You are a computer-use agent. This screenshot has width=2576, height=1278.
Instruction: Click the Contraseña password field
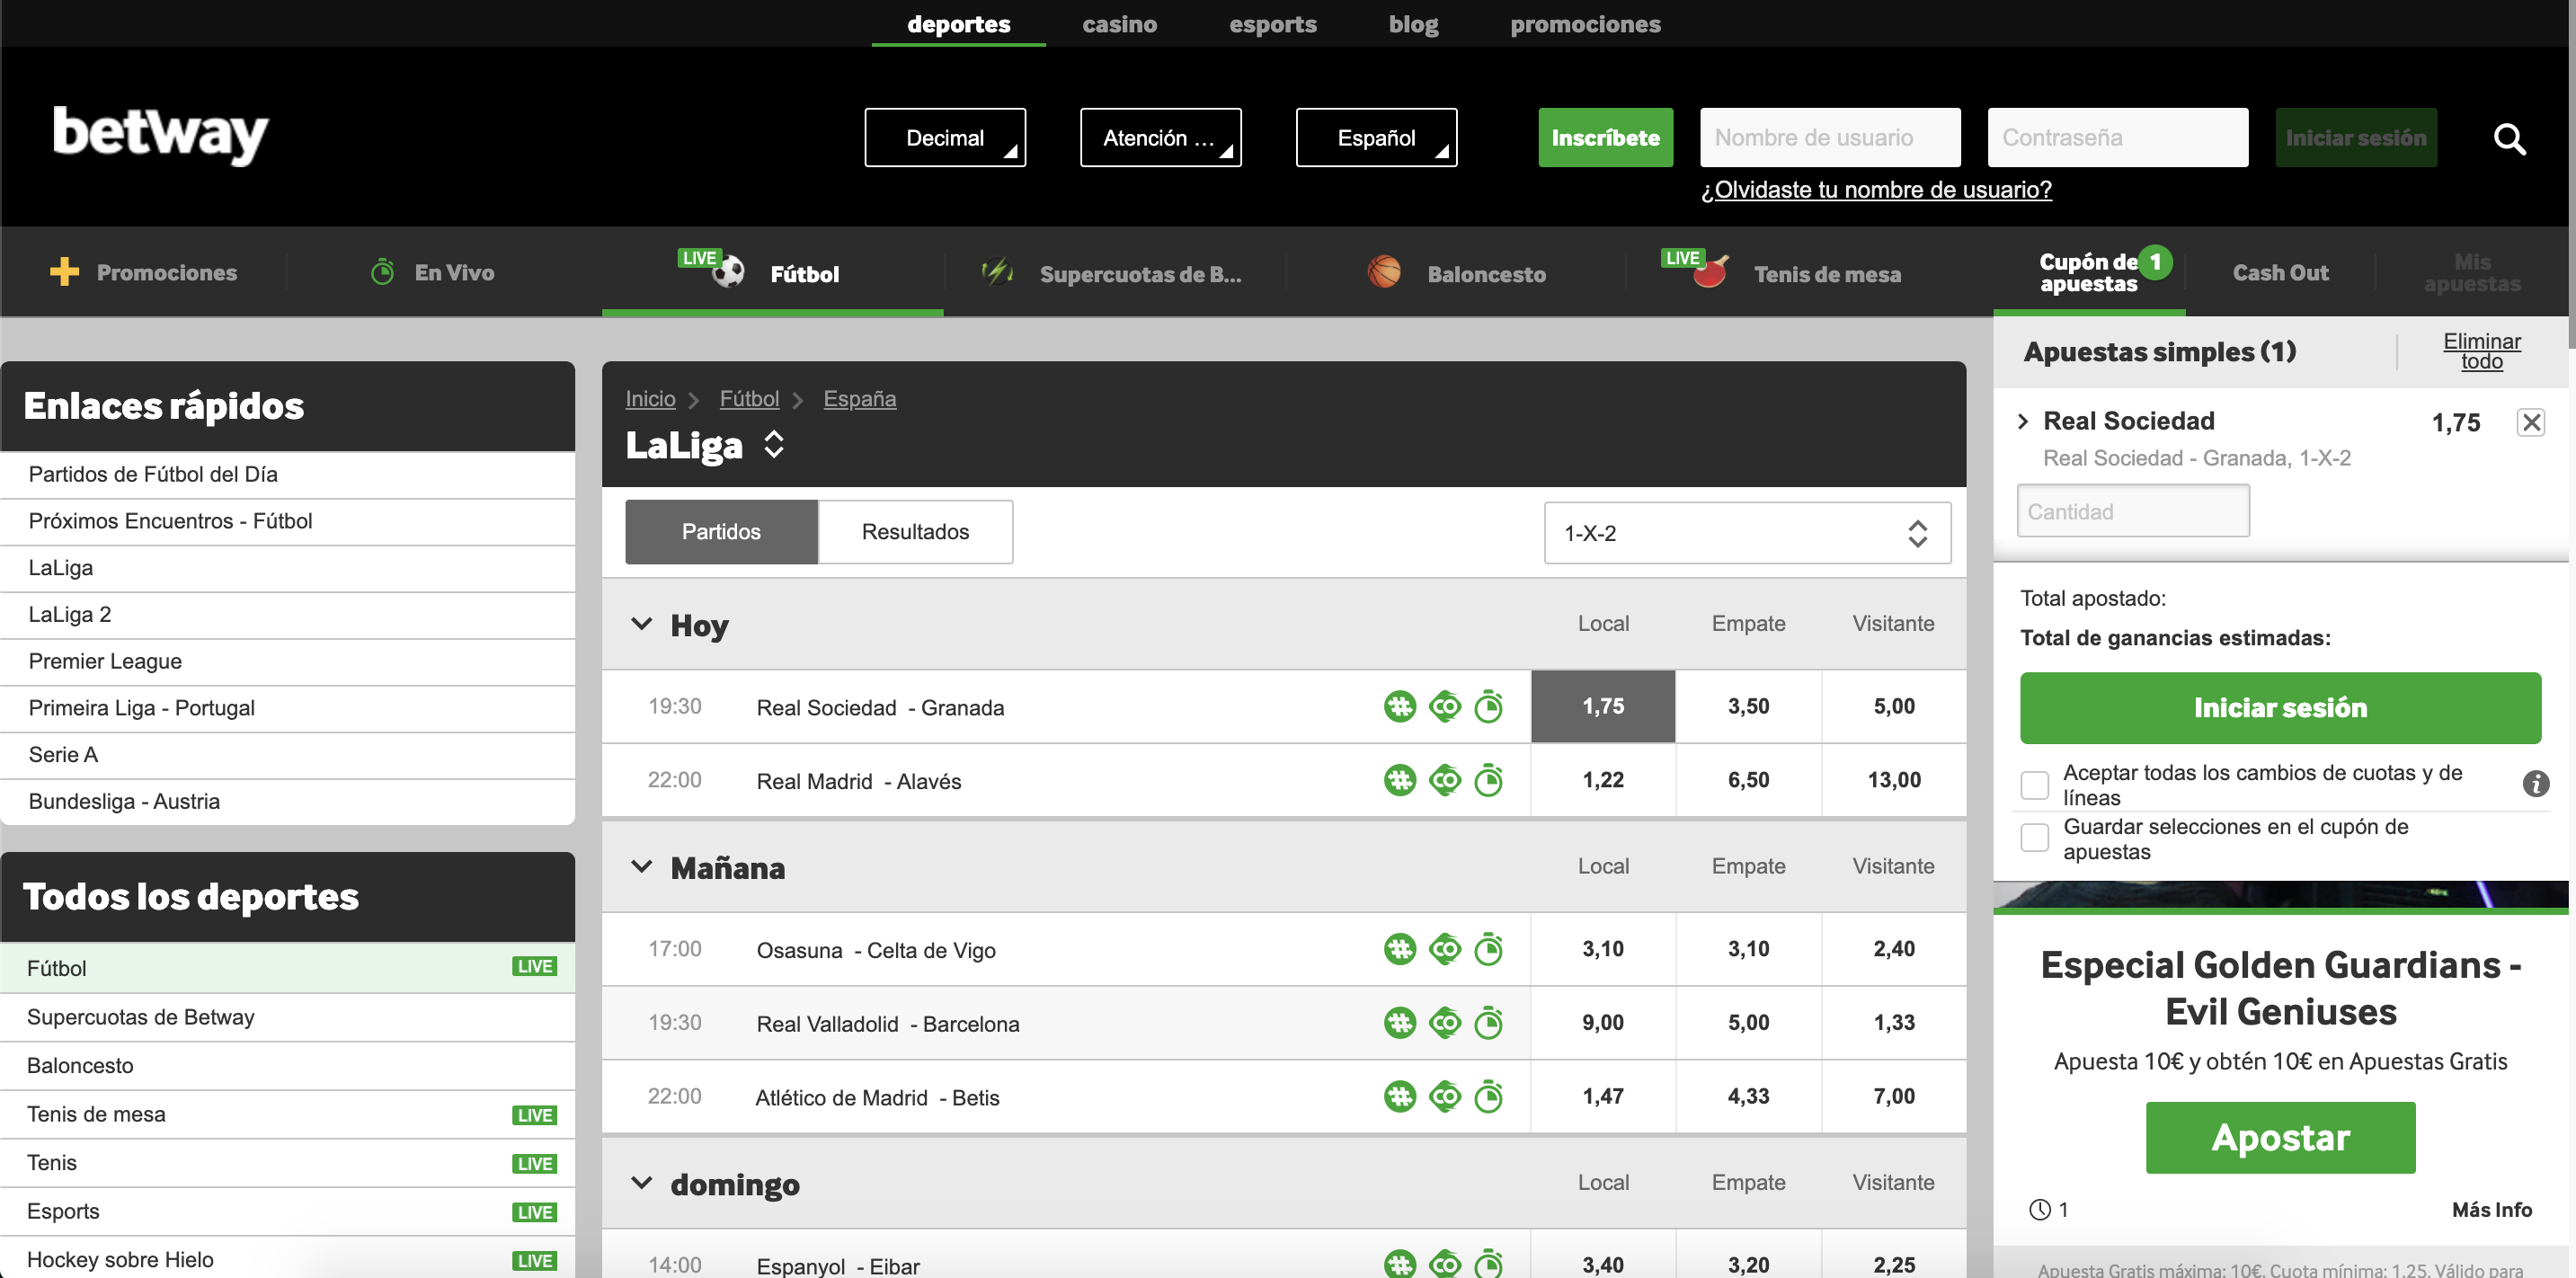click(2117, 138)
